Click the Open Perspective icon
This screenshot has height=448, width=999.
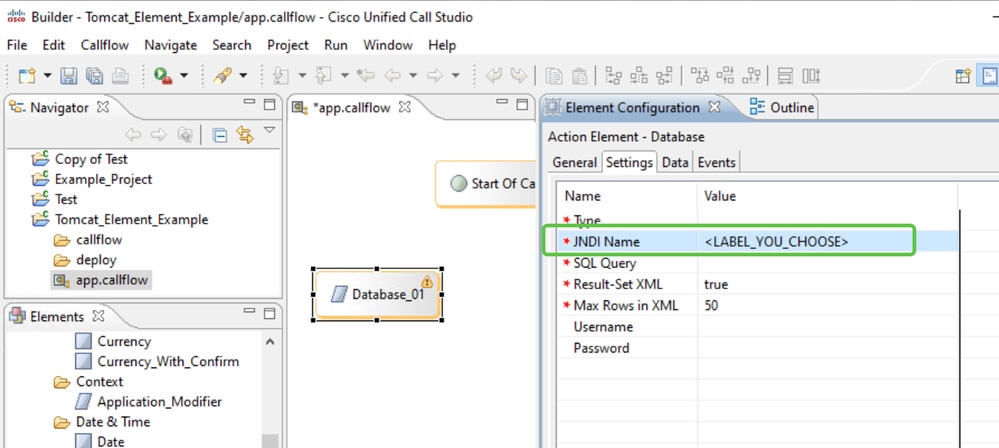[x=963, y=76]
